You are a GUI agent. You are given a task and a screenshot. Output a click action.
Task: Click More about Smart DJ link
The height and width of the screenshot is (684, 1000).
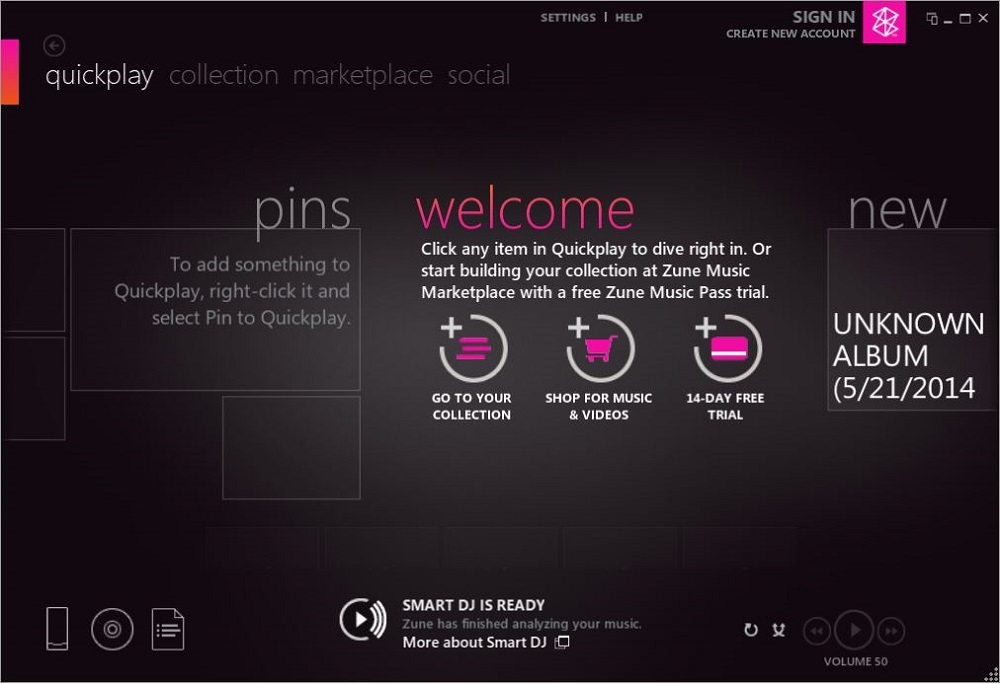tap(474, 642)
